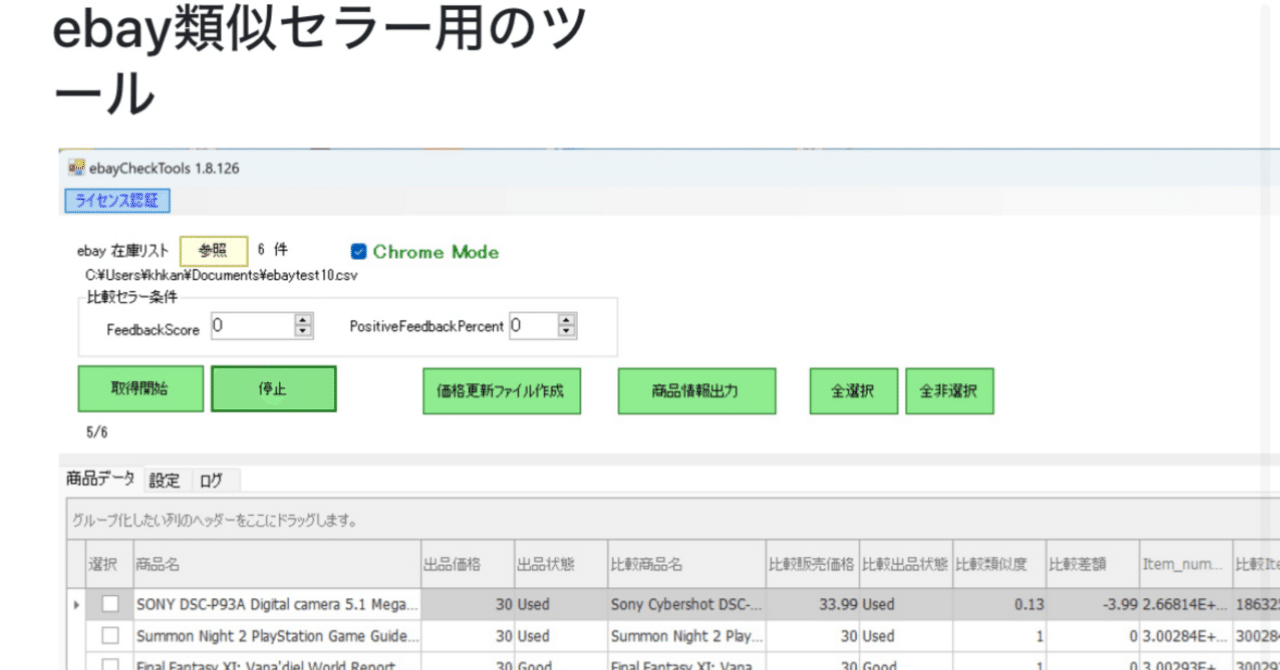
Task: Increase FeedbackScore with the up arrow
Action: click(x=303, y=319)
